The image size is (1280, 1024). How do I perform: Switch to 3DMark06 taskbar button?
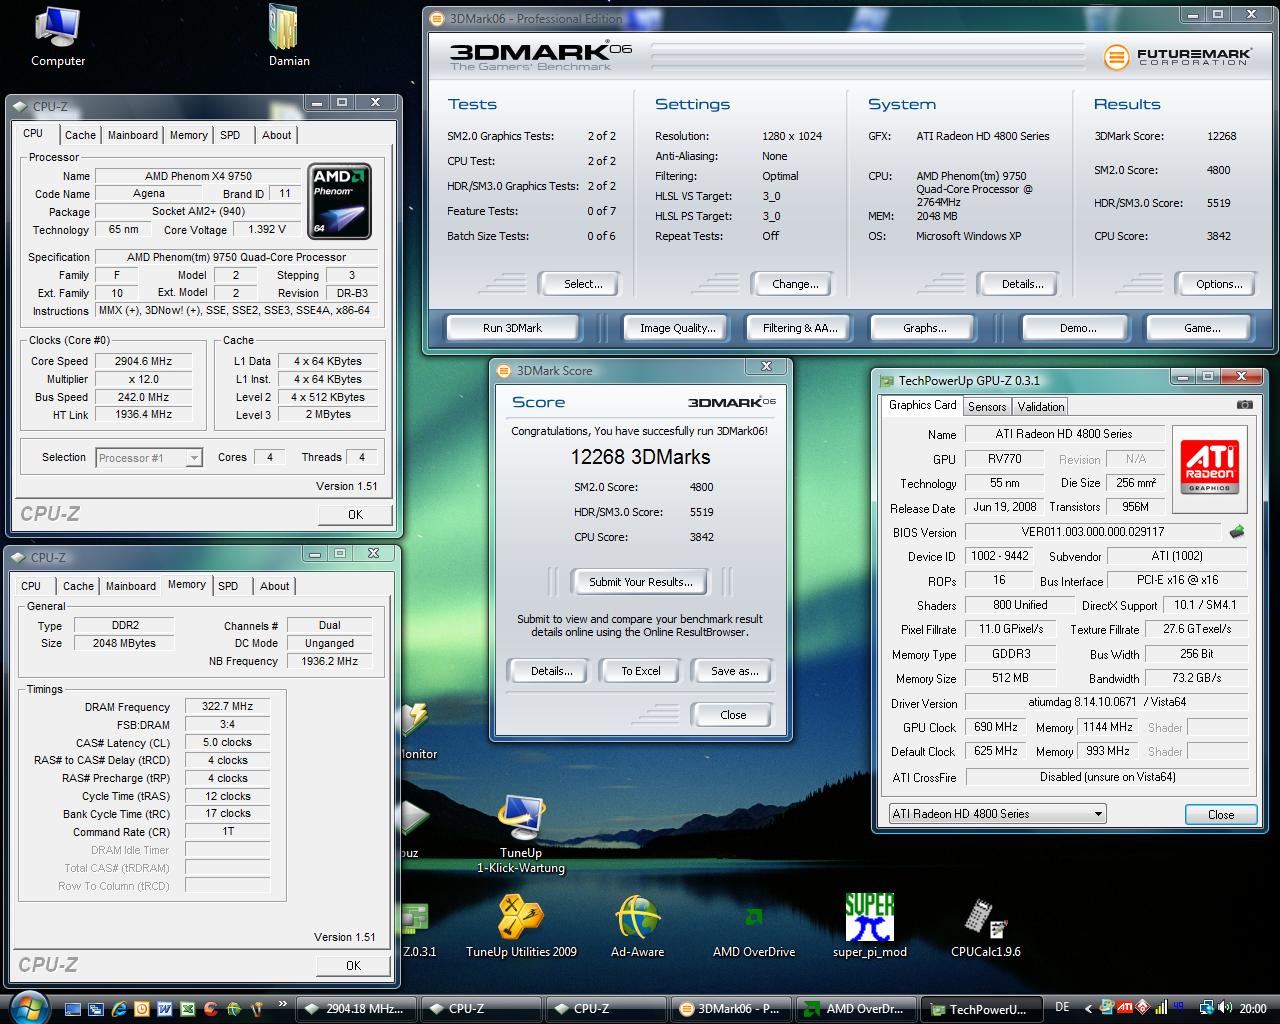tap(730, 1008)
